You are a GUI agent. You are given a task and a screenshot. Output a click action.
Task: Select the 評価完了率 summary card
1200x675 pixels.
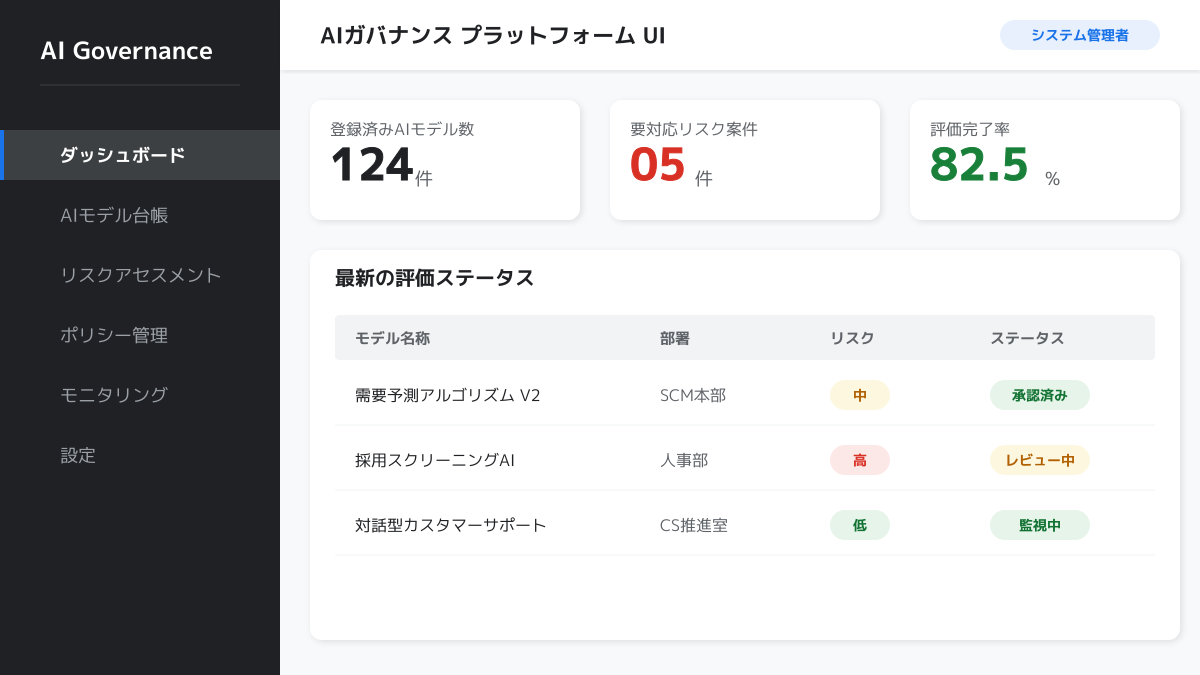click(x=1044, y=160)
